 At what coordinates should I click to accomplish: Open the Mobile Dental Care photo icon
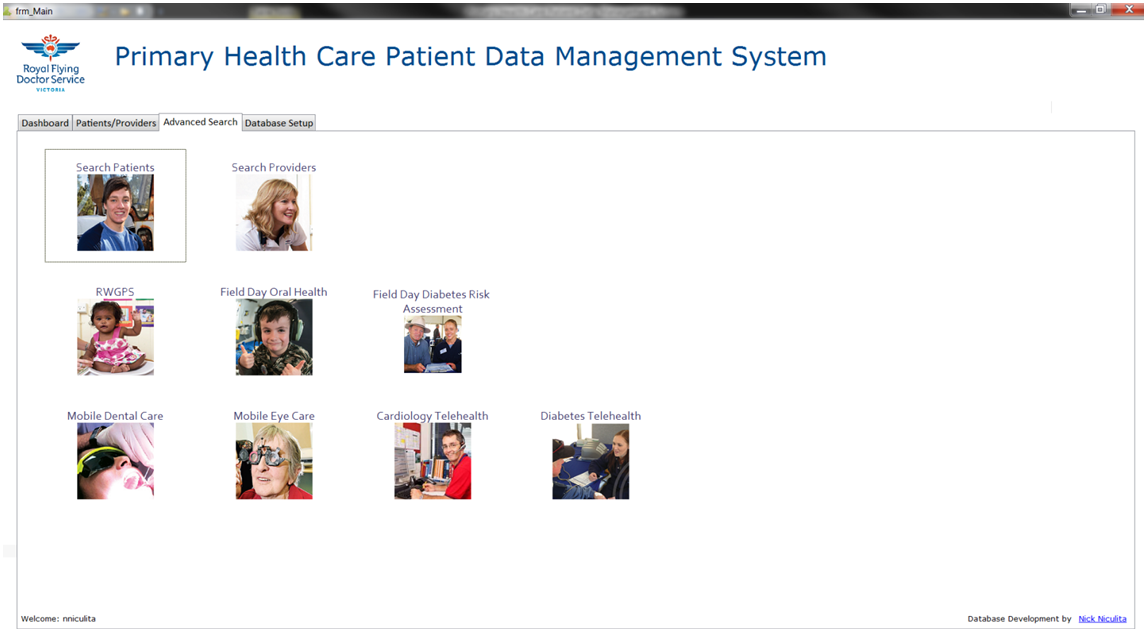tap(115, 461)
